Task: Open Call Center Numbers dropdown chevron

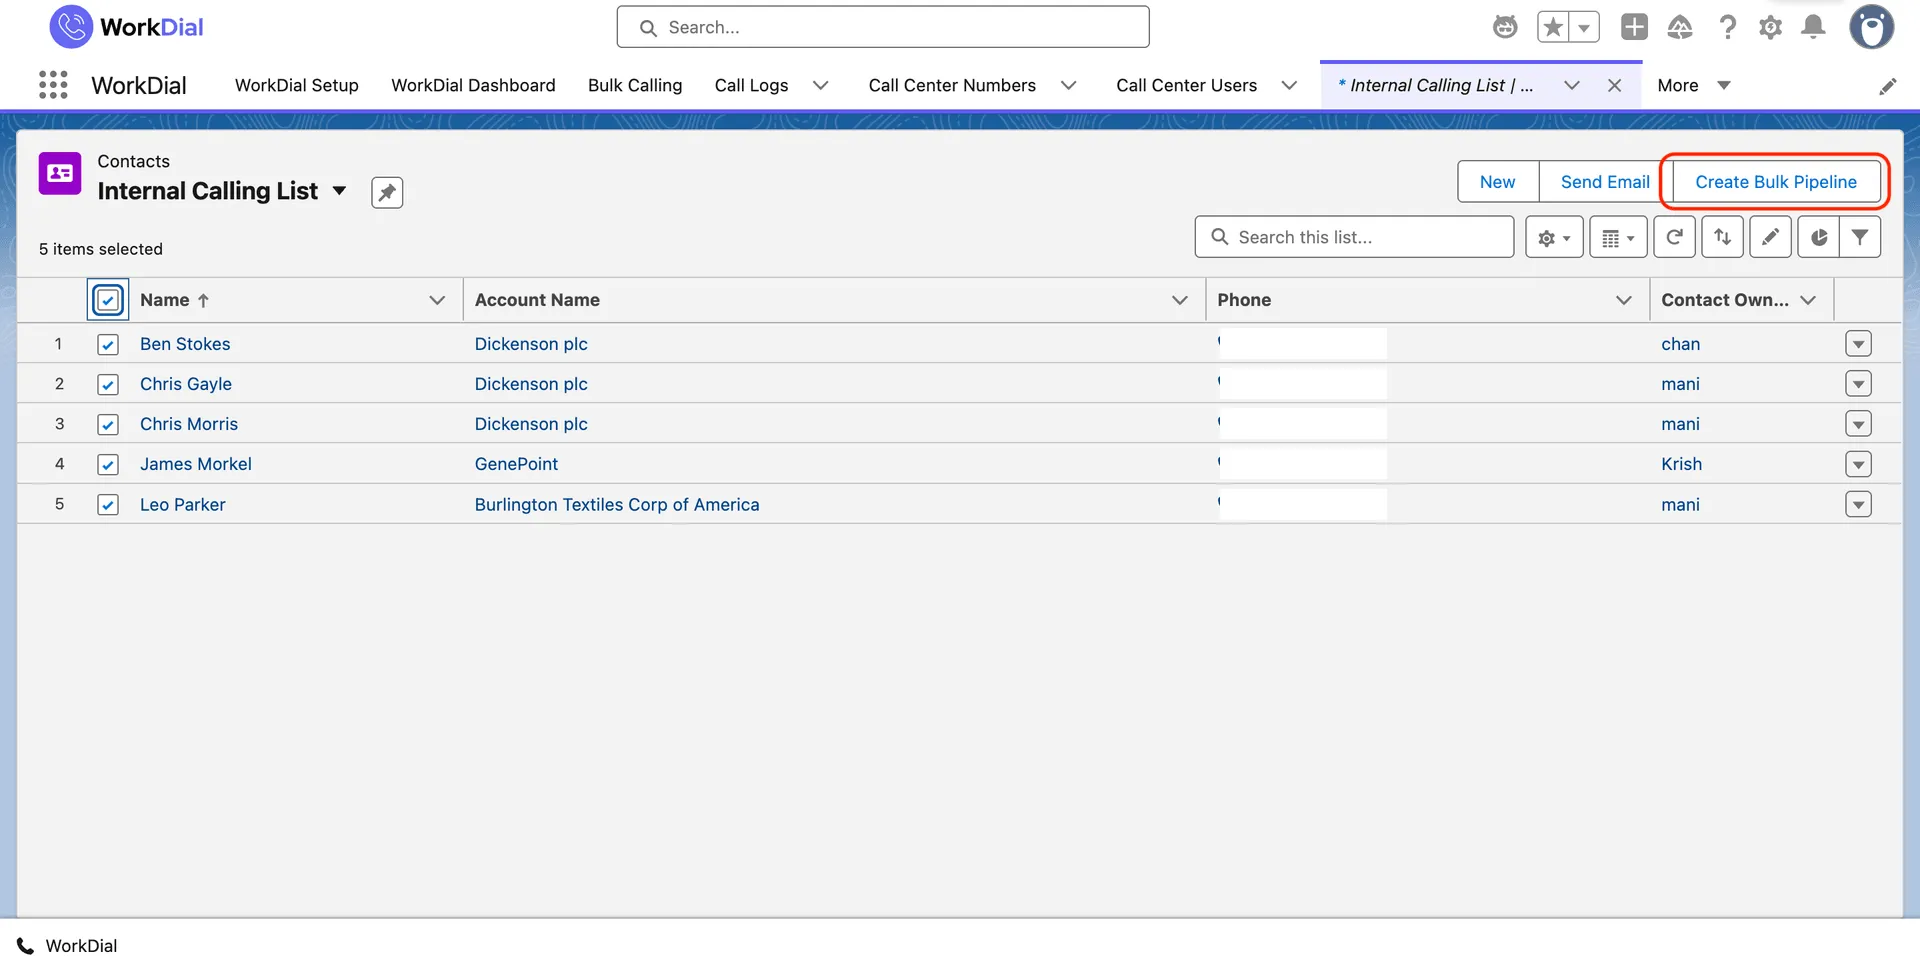Action: 1069,85
